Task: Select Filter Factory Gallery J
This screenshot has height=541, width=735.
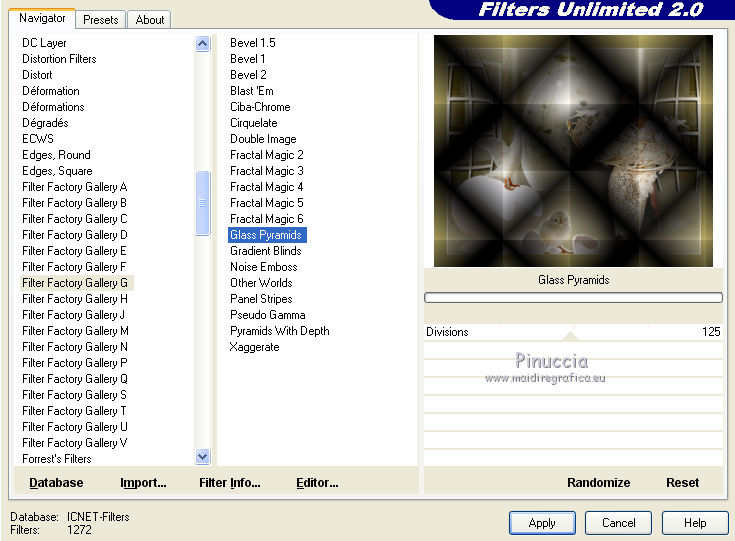Action: click(x=73, y=315)
